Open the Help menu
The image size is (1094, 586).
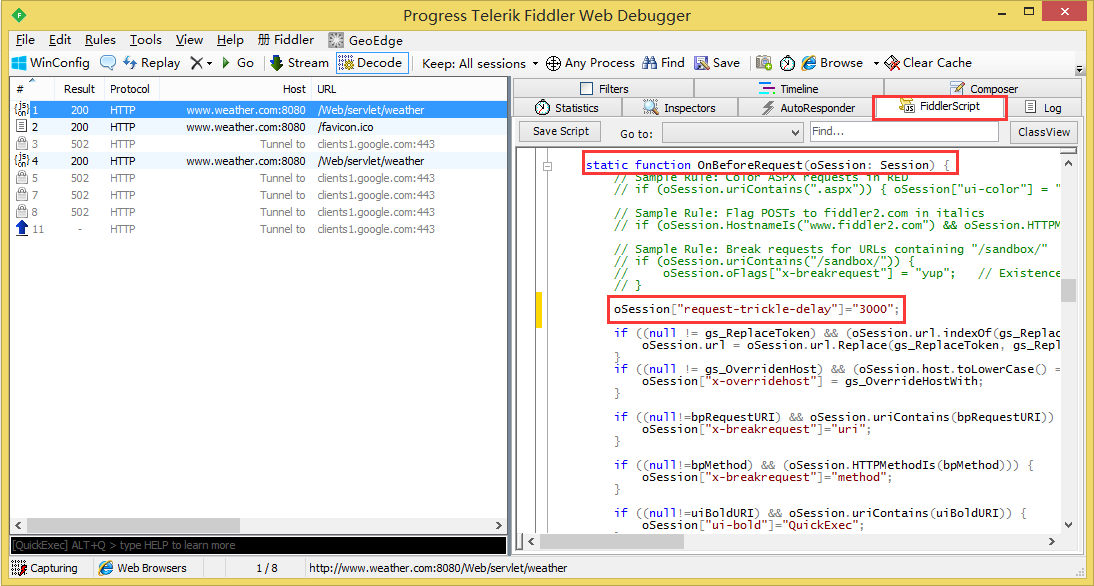point(230,40)
